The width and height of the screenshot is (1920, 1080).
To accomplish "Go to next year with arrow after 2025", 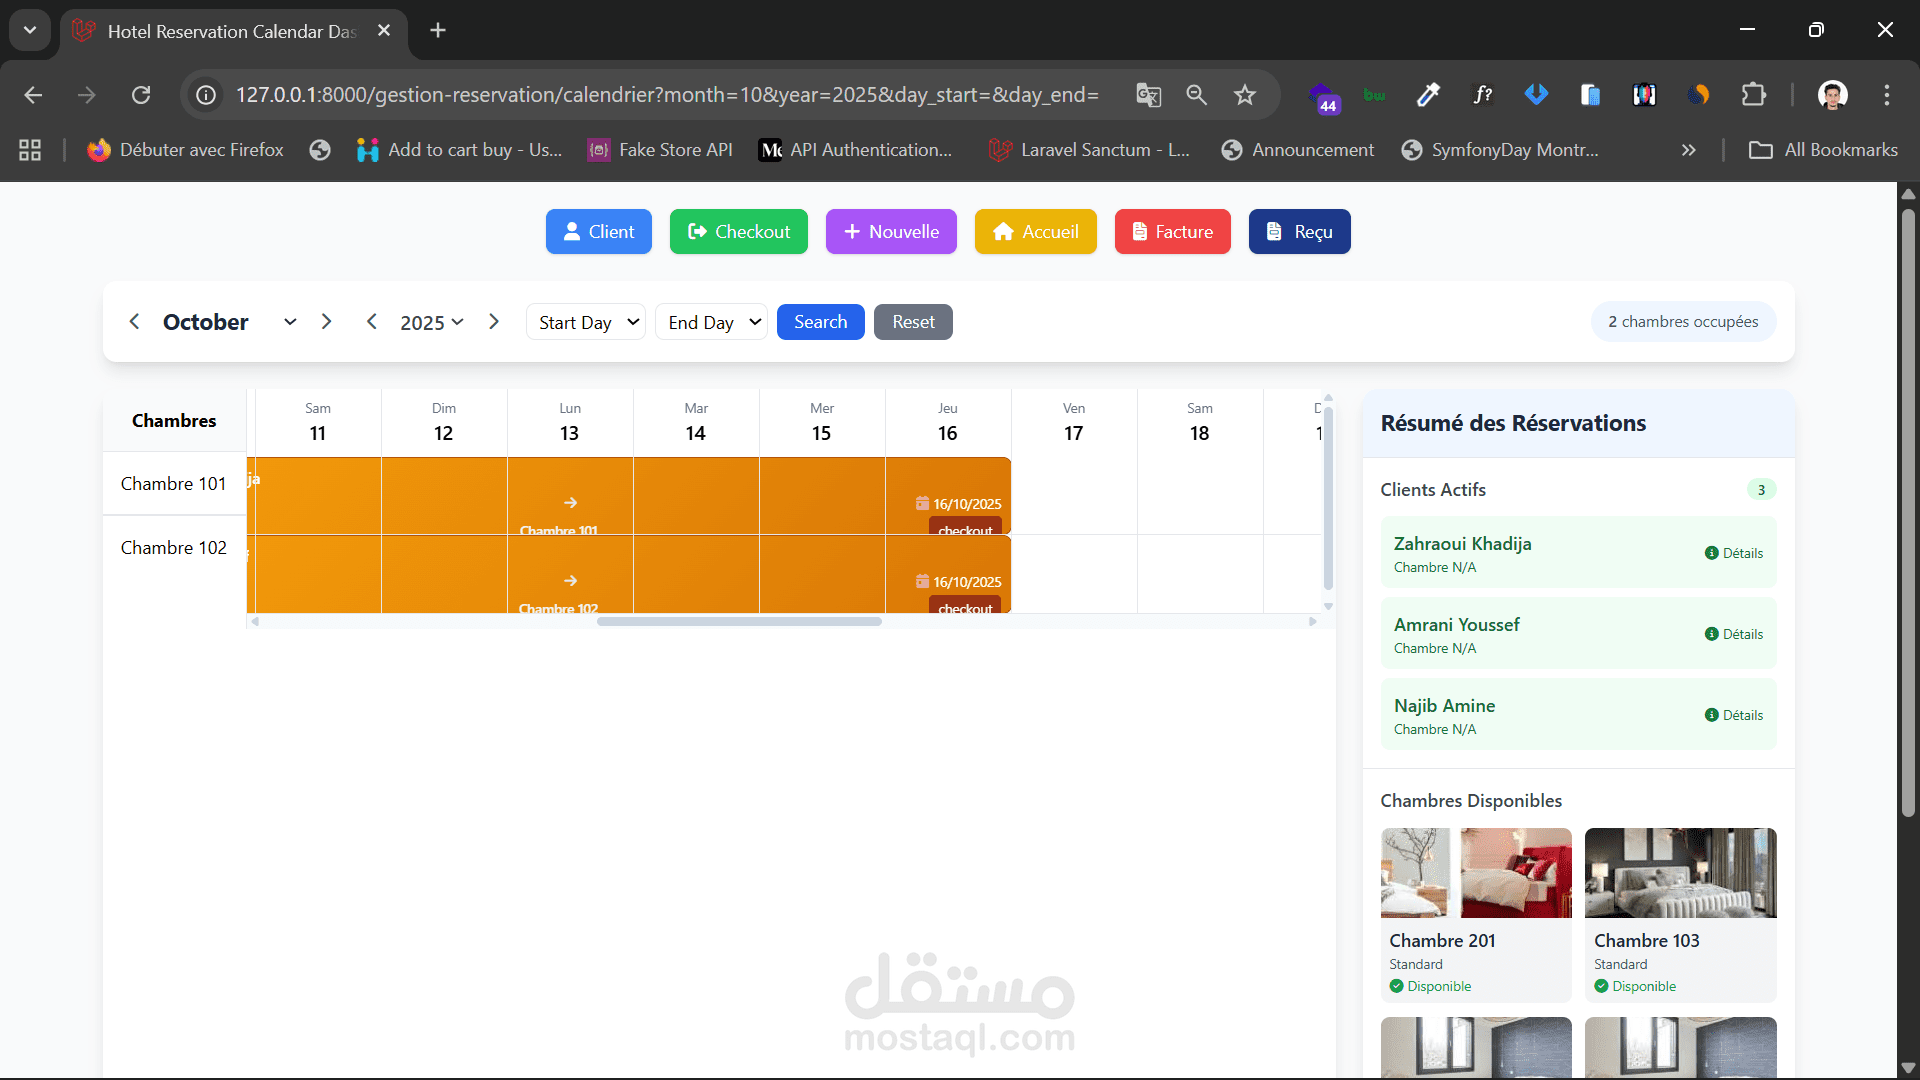I will coord(494,322).
